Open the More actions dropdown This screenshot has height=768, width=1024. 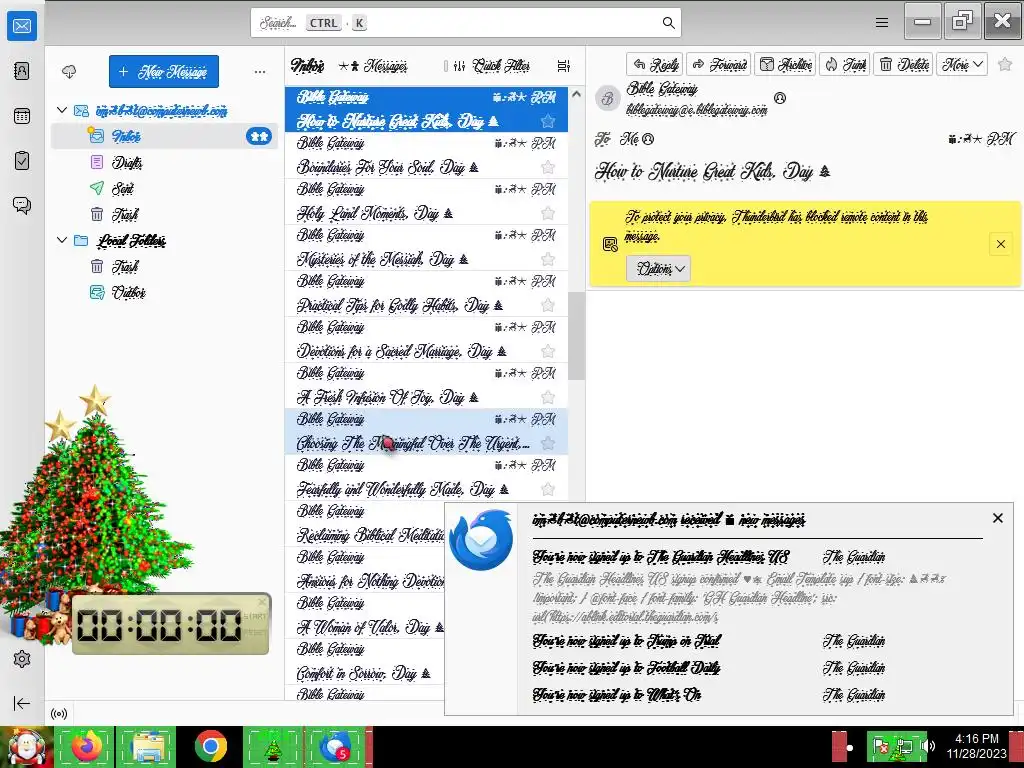(961, 64)
